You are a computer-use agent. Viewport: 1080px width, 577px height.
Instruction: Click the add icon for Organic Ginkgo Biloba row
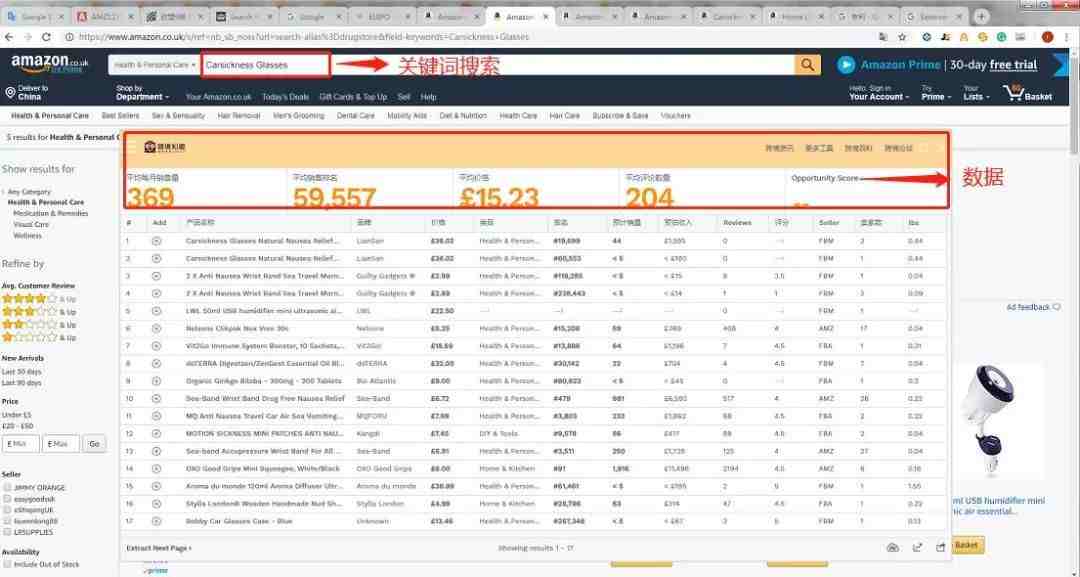156,381
